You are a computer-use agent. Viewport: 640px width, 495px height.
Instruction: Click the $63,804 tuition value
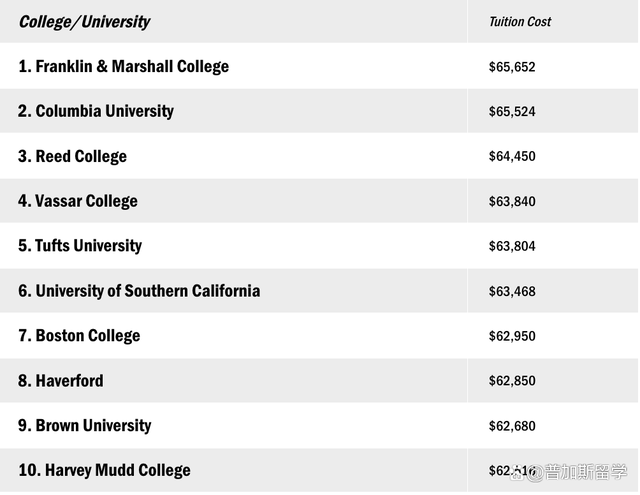(x=512, y=246)
